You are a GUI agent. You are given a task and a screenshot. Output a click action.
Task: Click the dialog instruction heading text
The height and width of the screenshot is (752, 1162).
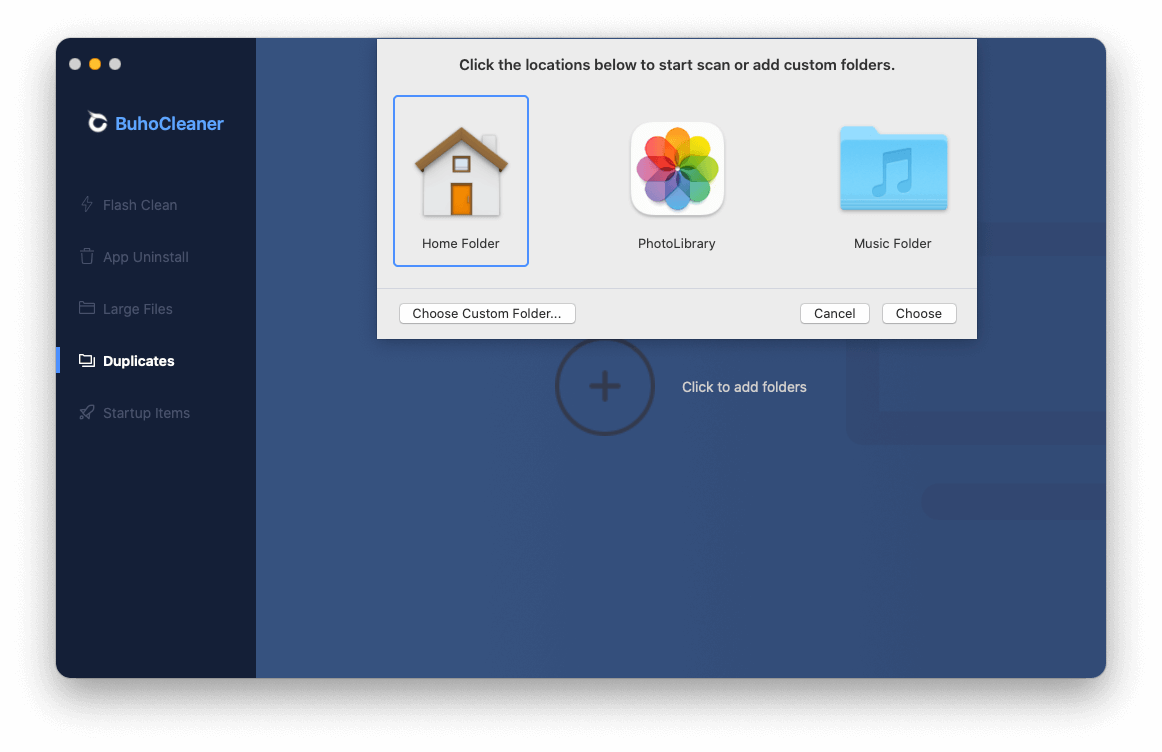677,64
